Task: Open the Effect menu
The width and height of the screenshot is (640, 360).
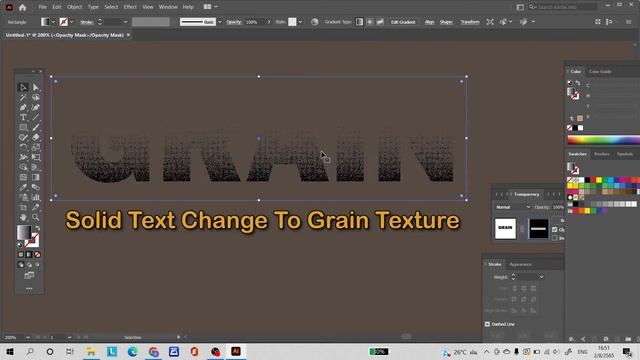Action: 130,7
